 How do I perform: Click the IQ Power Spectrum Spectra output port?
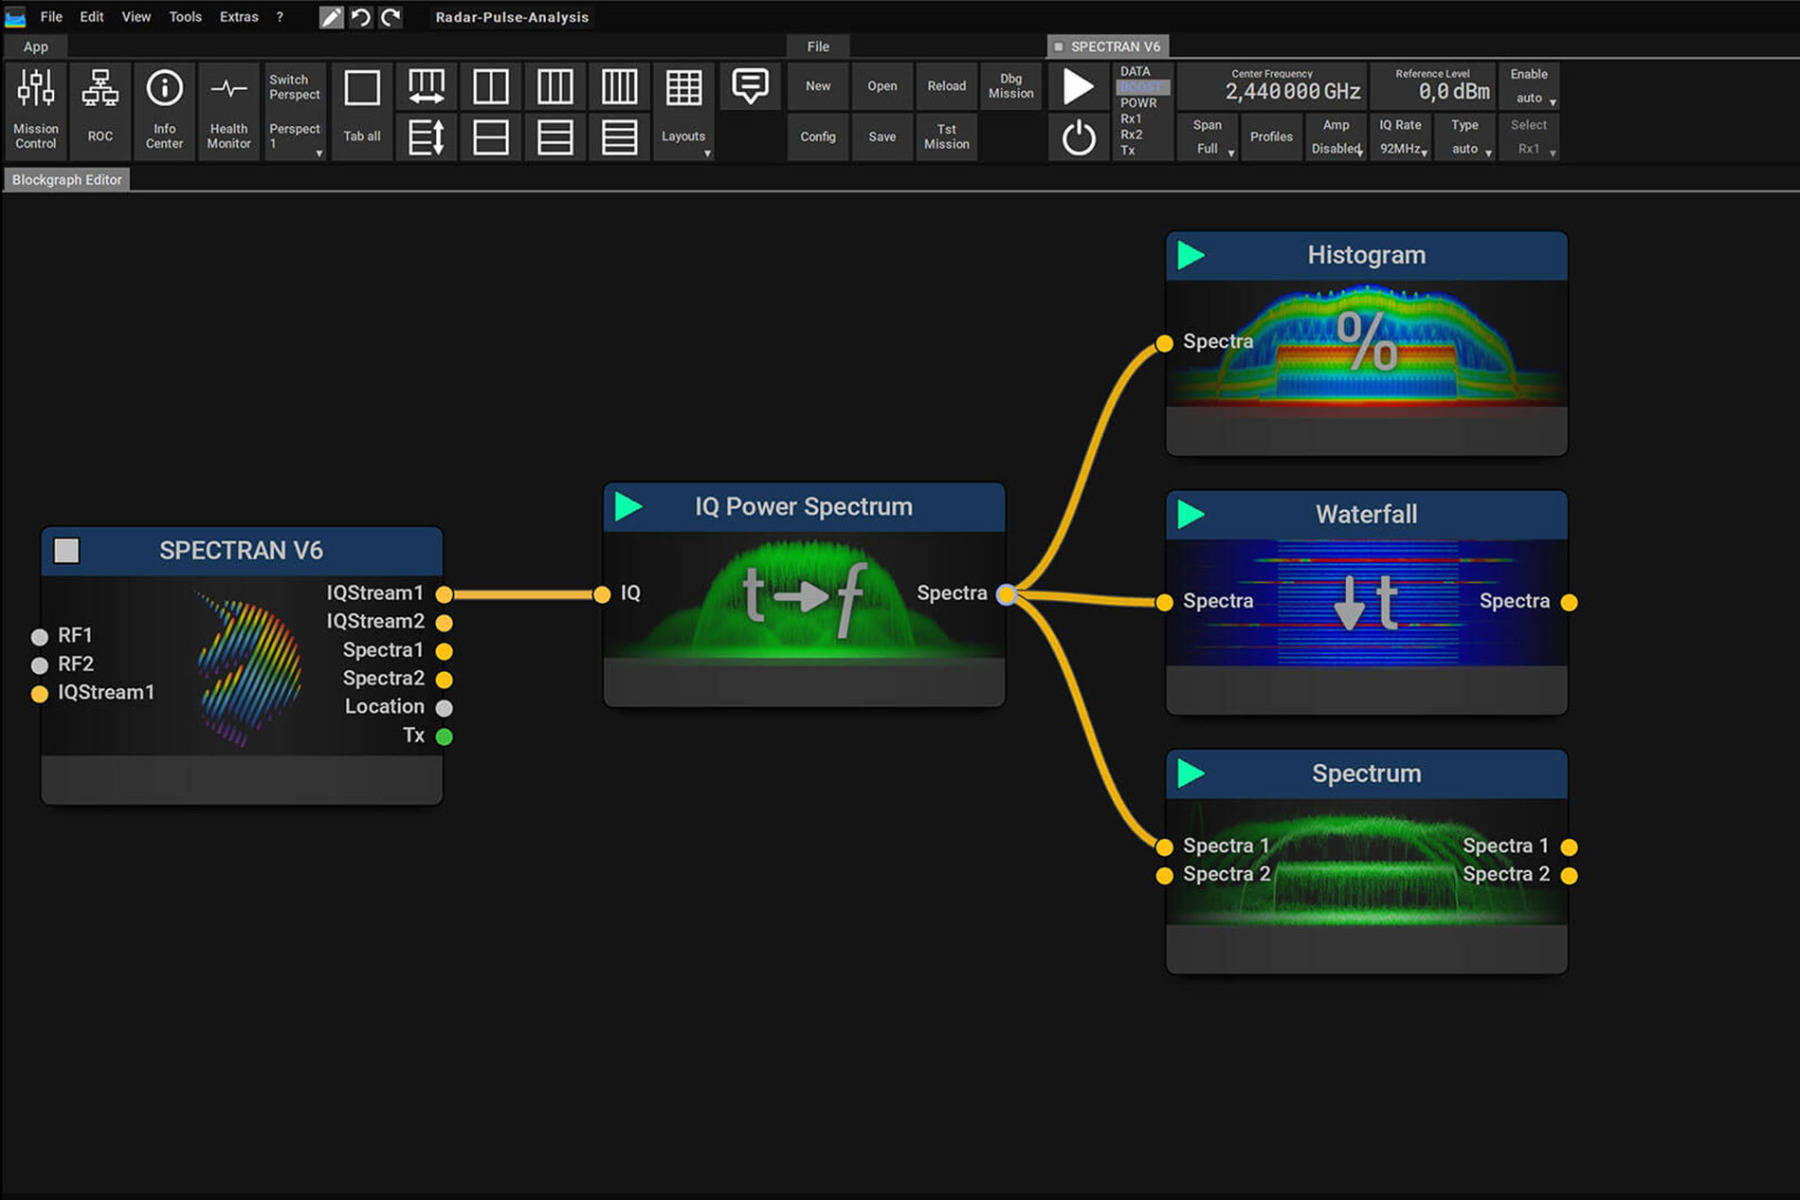[x=1007, y=595]
